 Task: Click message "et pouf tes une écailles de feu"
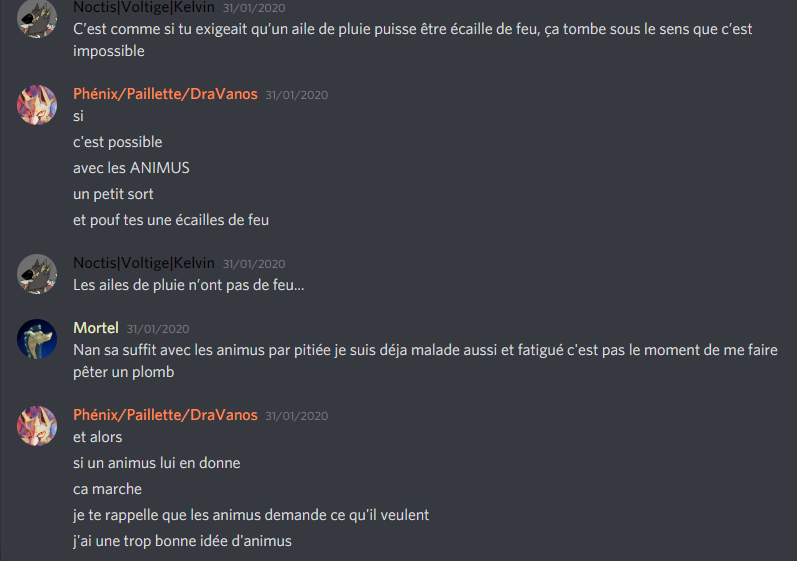click(x=171, y=220)
